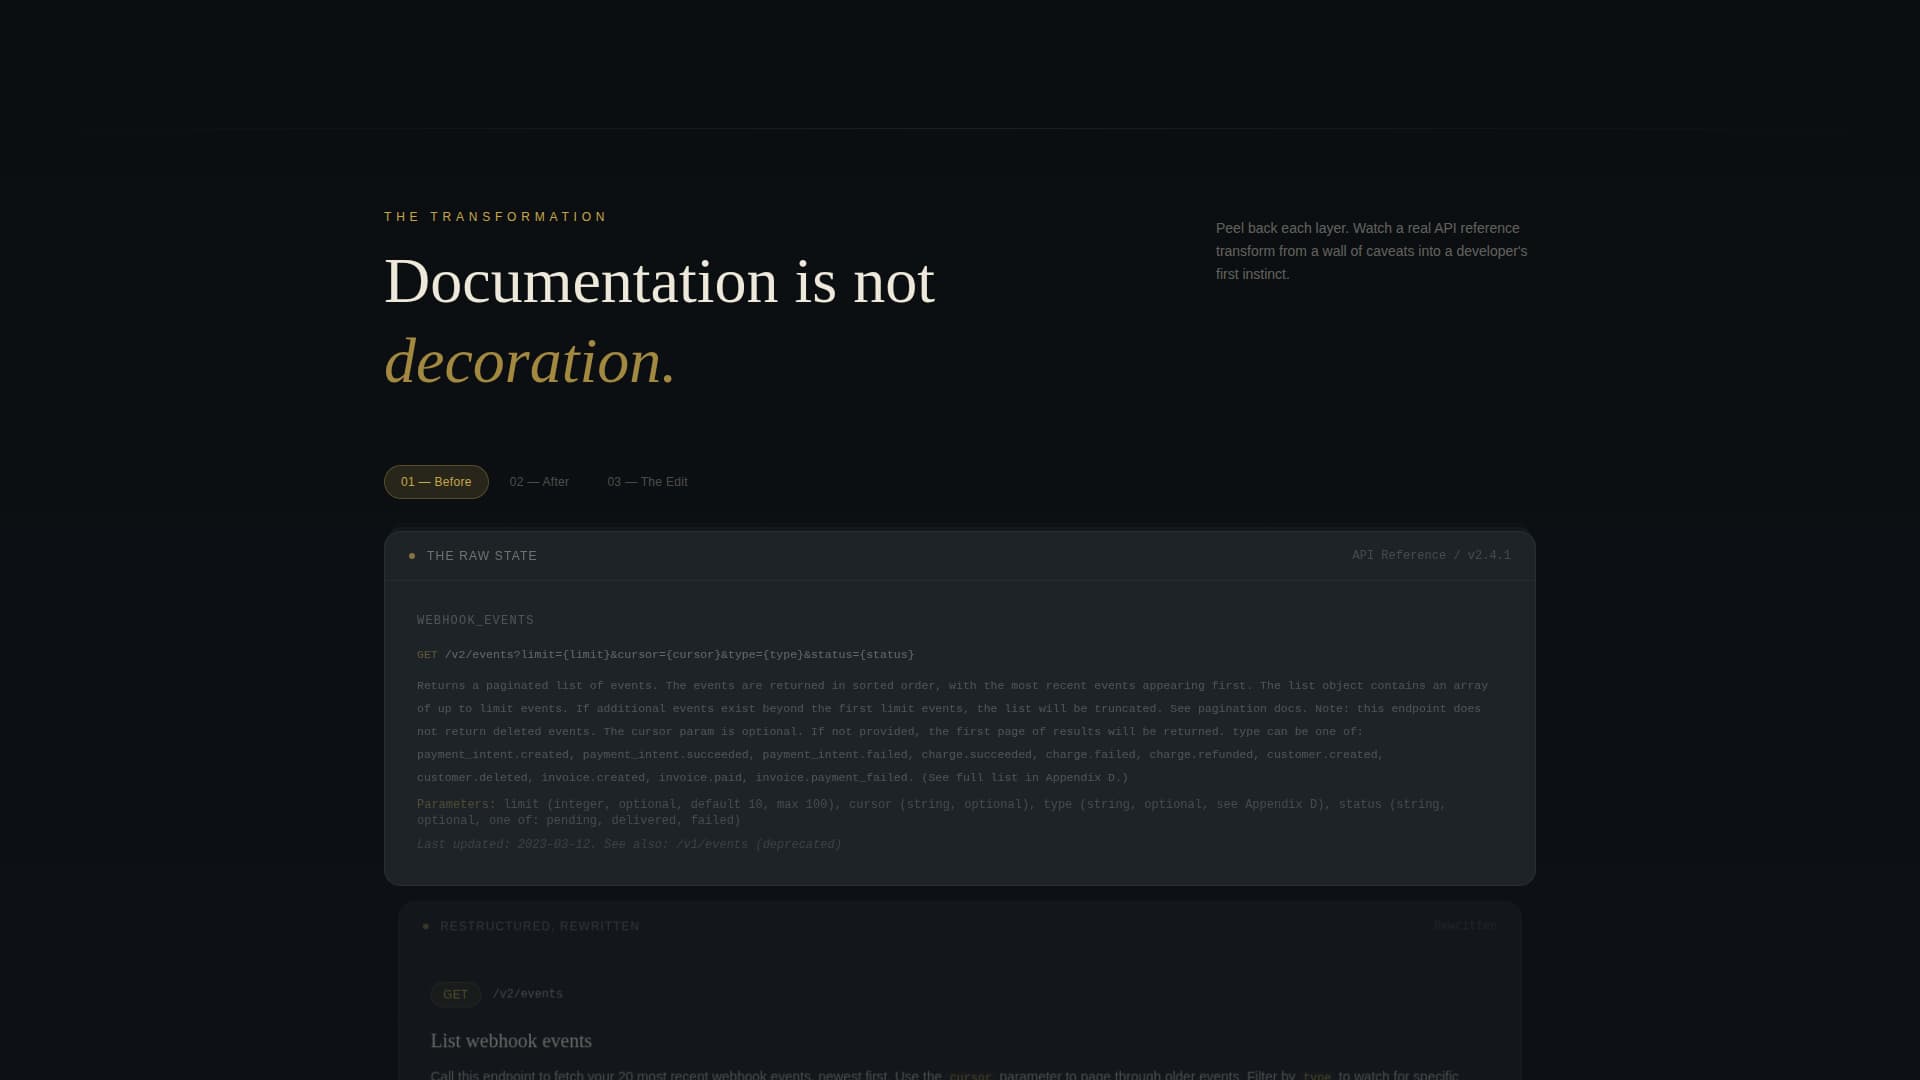The width and height of the screenshot is (1920, 1080).
Task: Click the "Returns a paginated list" paragraph
Action: click(952, 732)
